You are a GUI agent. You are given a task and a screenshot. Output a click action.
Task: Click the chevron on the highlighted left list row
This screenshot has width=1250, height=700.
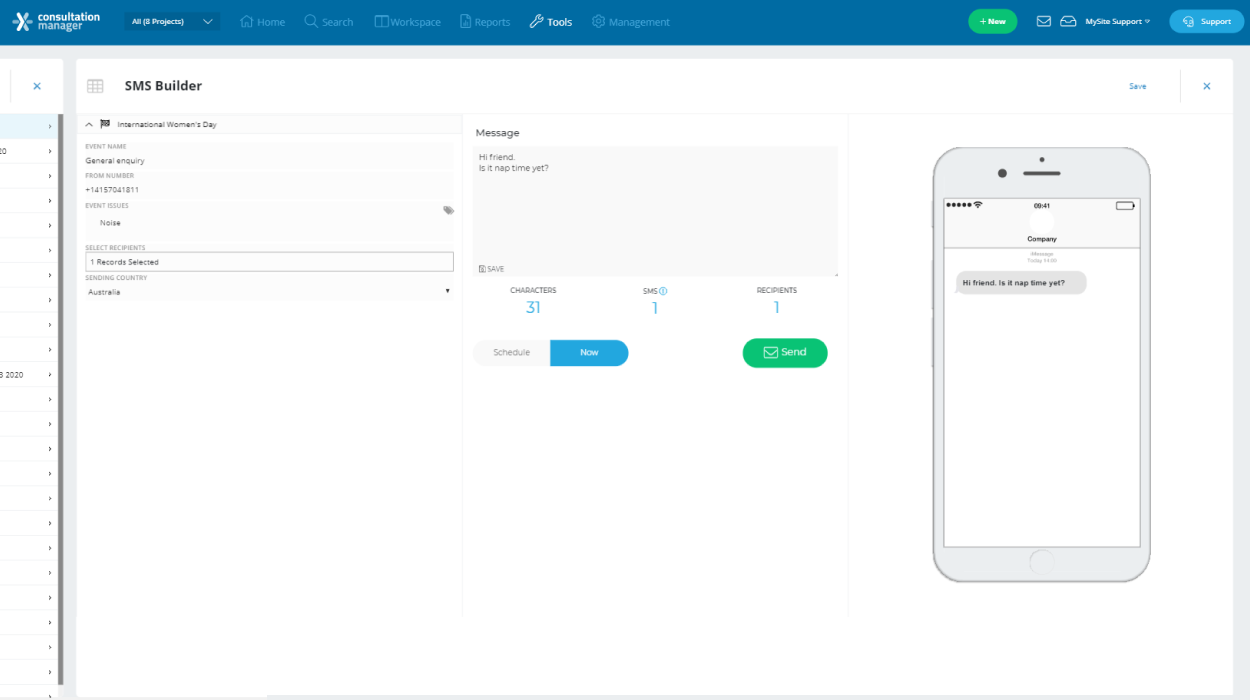[50, 126]
